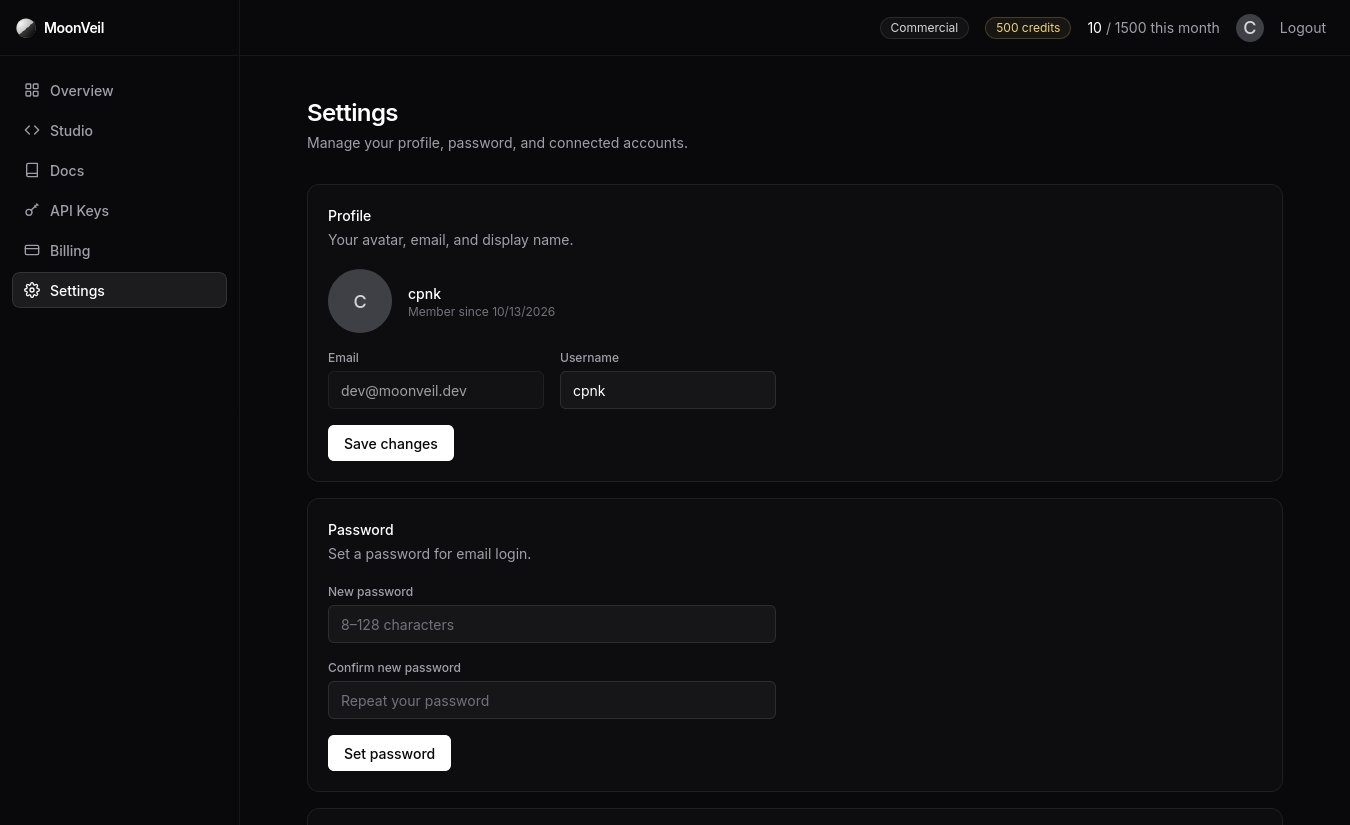Focus the Username field containing cpnk
The height and width of the screenshot is (825, 1350).
(x=668, y=390)
